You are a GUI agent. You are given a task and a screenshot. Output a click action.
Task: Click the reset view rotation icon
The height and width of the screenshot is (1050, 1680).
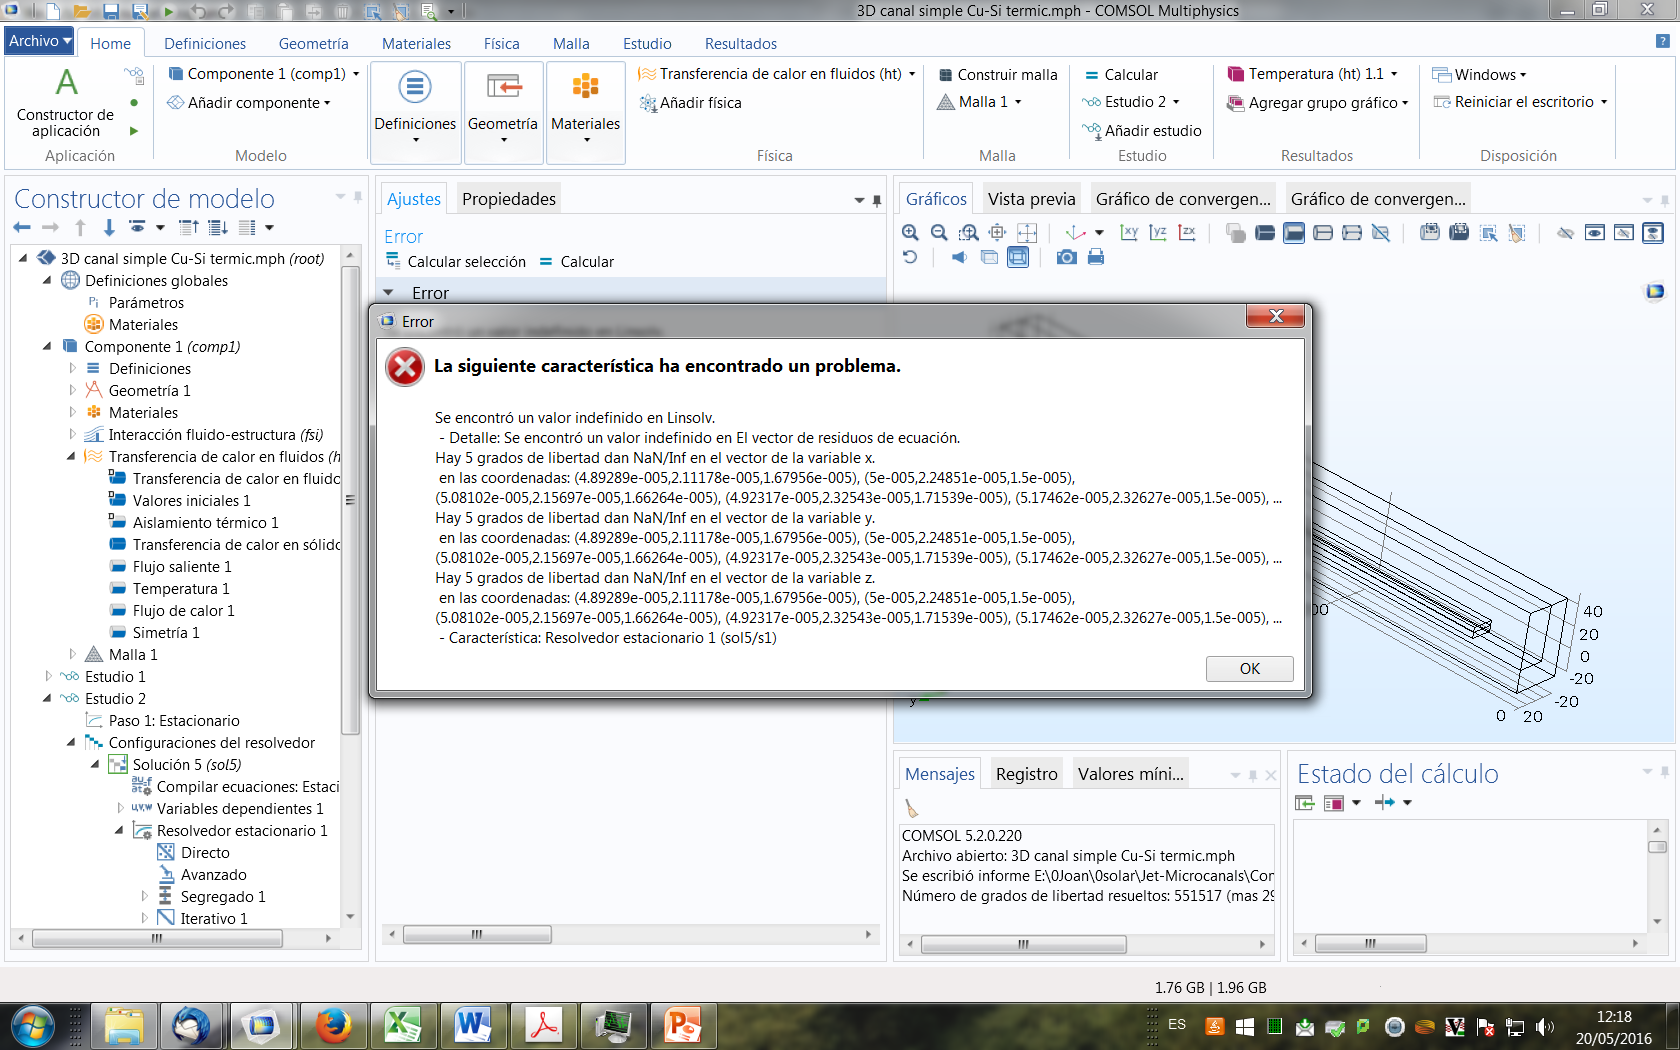[x=910, y=258]
